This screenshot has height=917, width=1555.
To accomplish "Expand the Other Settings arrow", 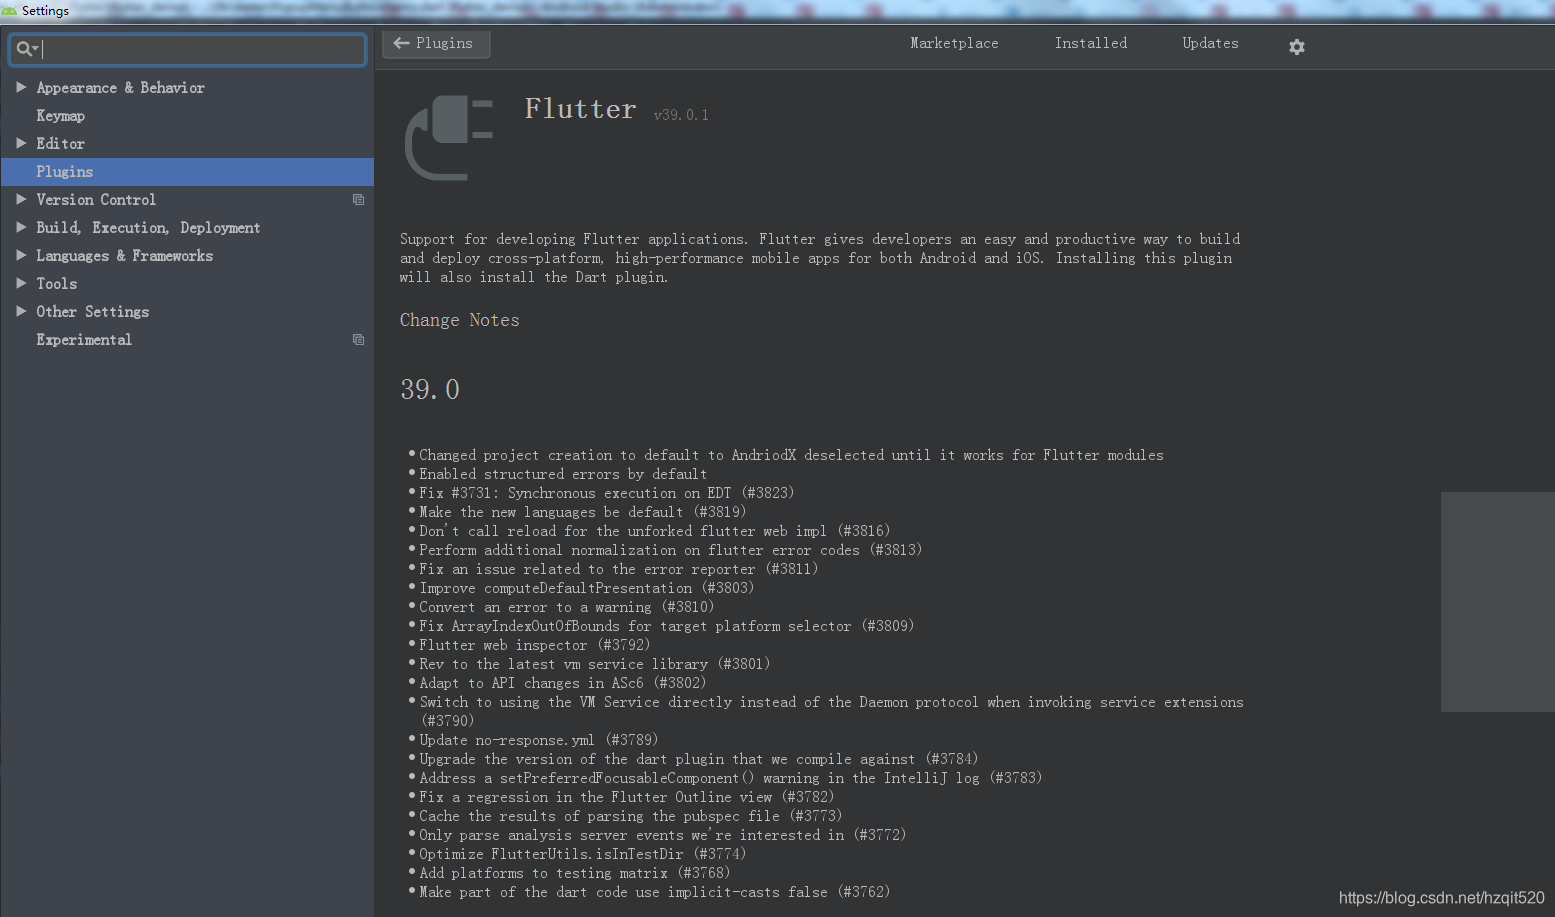I will click(x=21, y=311).
